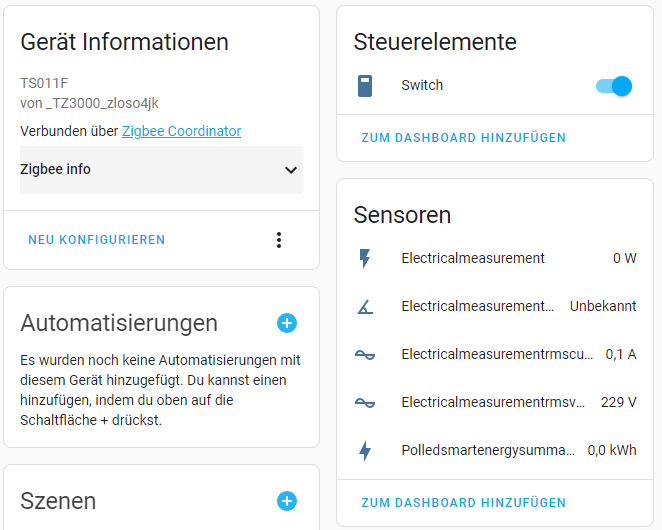Open the Zigbee Coordinator link

[182, 131]
